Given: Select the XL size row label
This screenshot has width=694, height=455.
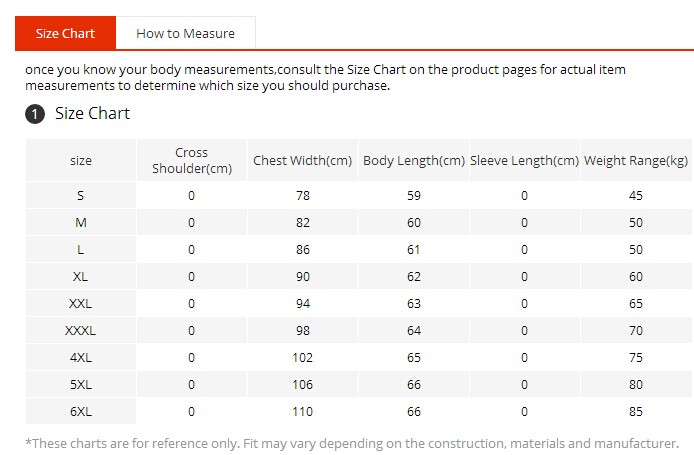Looking at the screenshot, I should 81,276.
